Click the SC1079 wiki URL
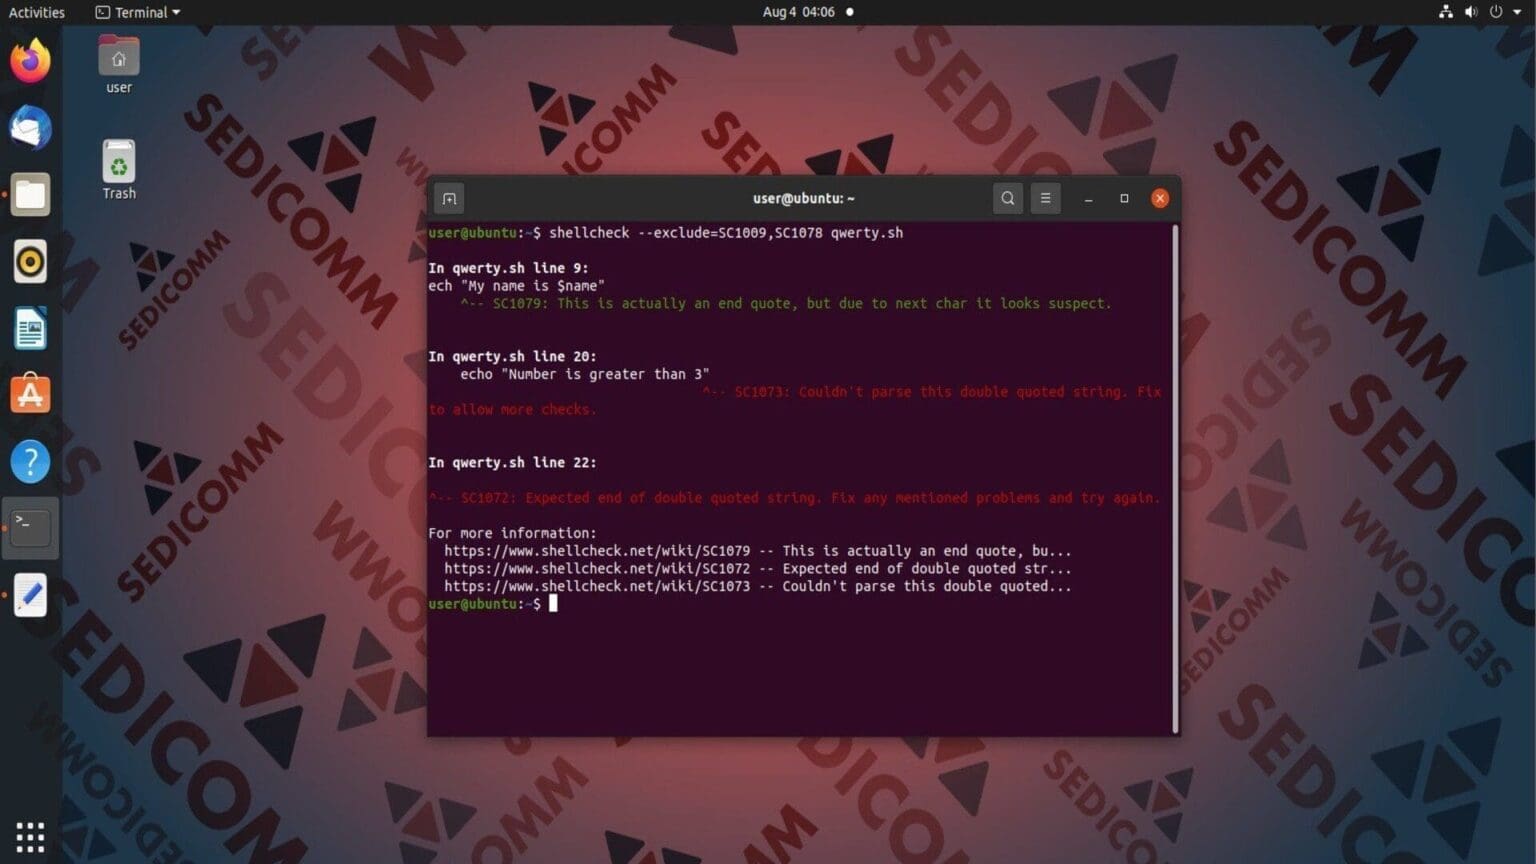Screen dimensions: 1536x864 (597, 551)
